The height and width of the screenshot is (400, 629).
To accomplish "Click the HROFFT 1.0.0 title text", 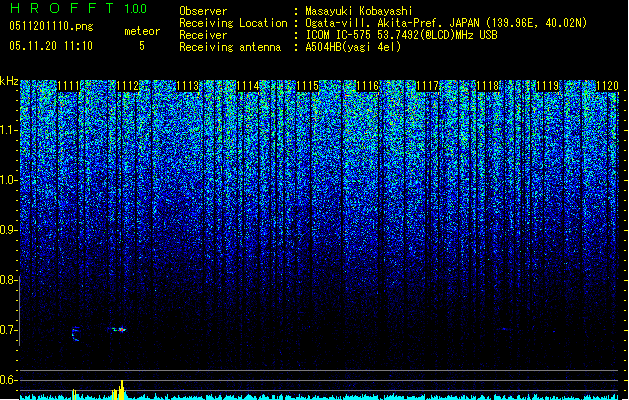I will tap(78, 8).
